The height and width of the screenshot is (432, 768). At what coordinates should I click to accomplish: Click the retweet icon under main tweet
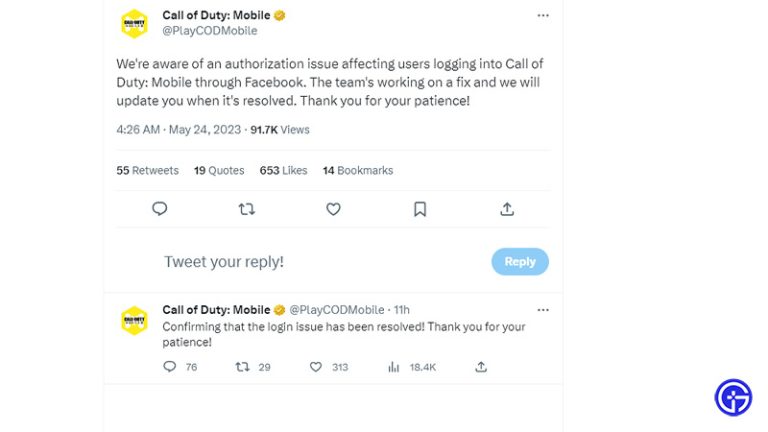[x=246, y=209]
